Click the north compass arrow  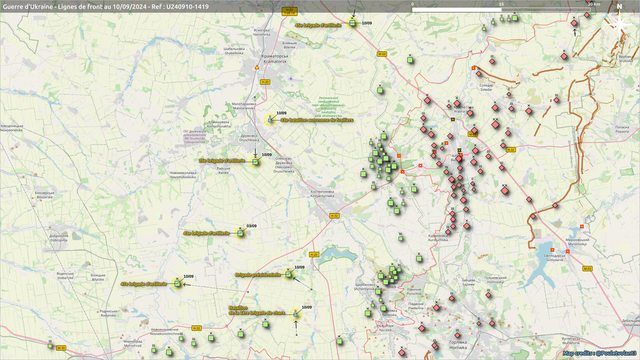tap(620, 20)
